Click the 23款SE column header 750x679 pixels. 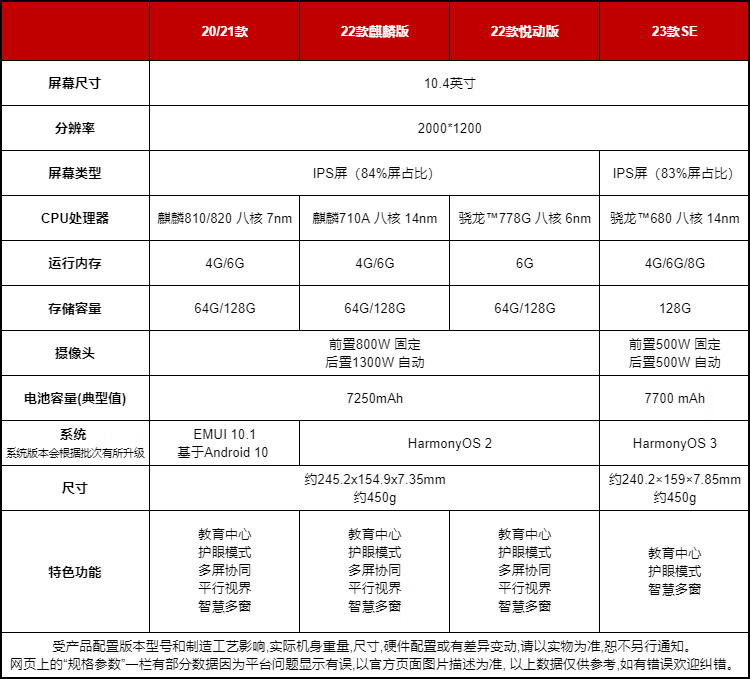click(674, 31)
